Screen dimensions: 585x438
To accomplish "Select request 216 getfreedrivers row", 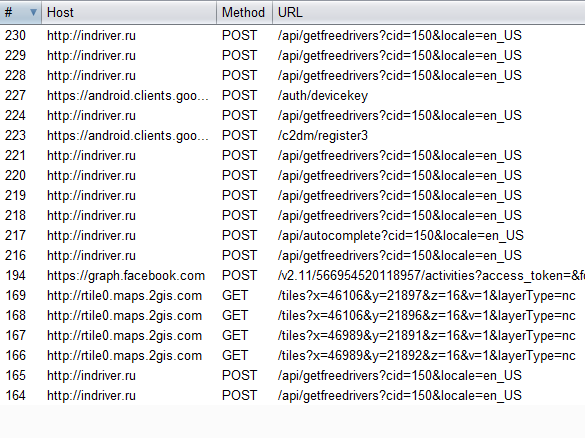I will (x=292, y=256).
